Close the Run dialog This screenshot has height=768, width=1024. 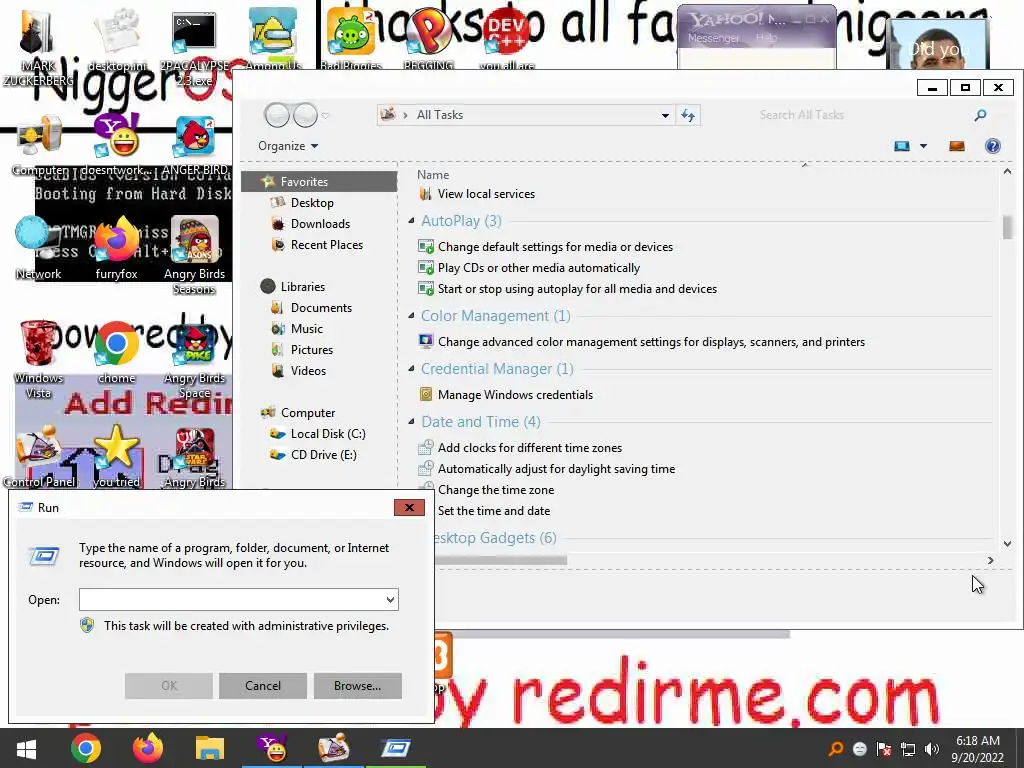pyautogui.click(x=409, y=507)
